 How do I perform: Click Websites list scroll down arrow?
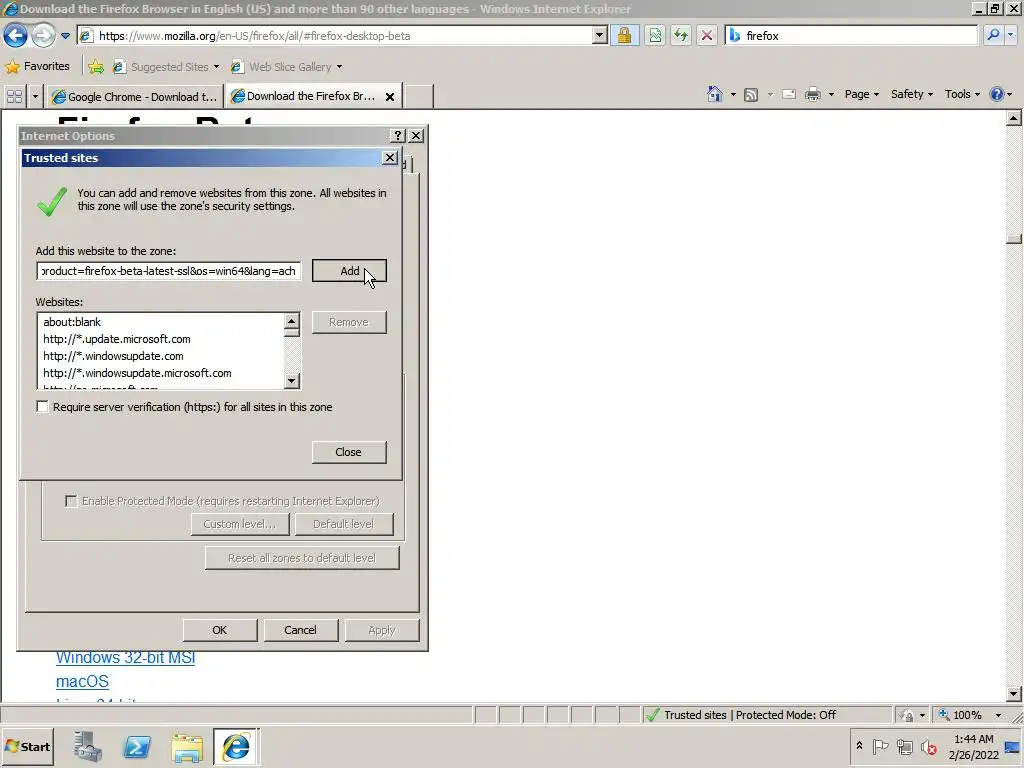click(x=292, y=380)
